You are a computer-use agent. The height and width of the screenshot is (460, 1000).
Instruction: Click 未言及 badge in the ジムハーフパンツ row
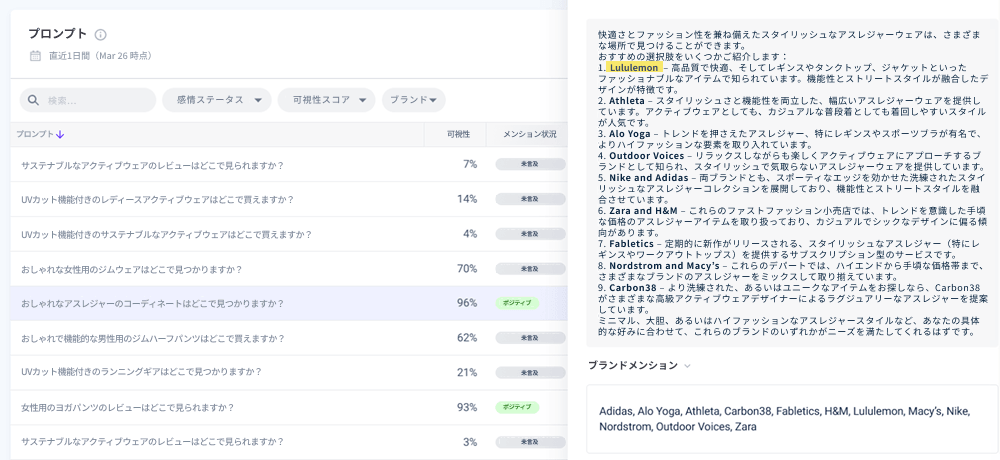tap(530, 338)
